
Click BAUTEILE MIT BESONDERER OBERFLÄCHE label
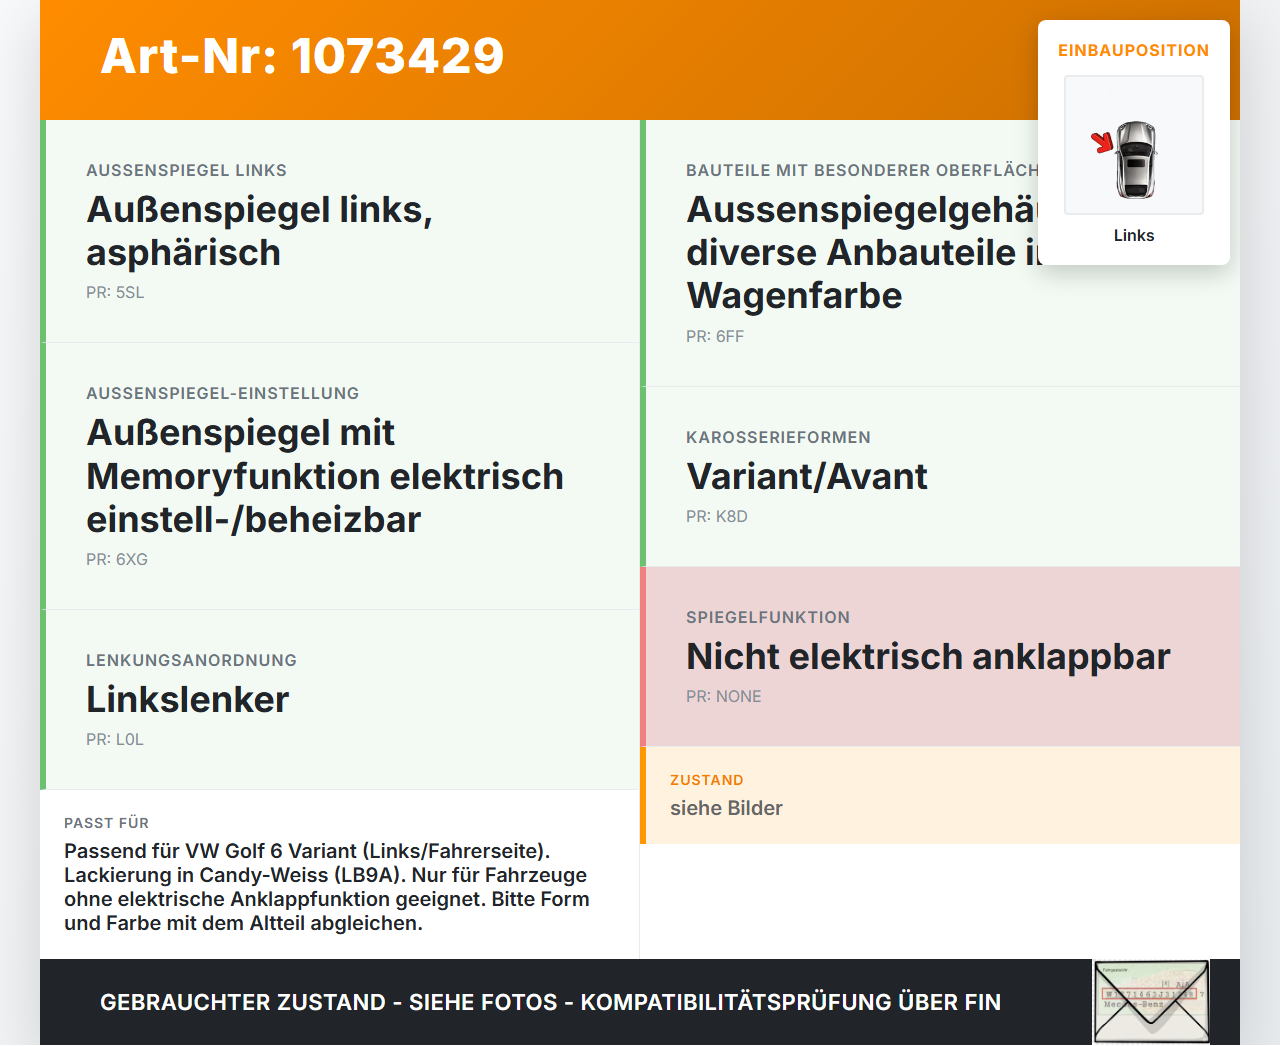862,170
